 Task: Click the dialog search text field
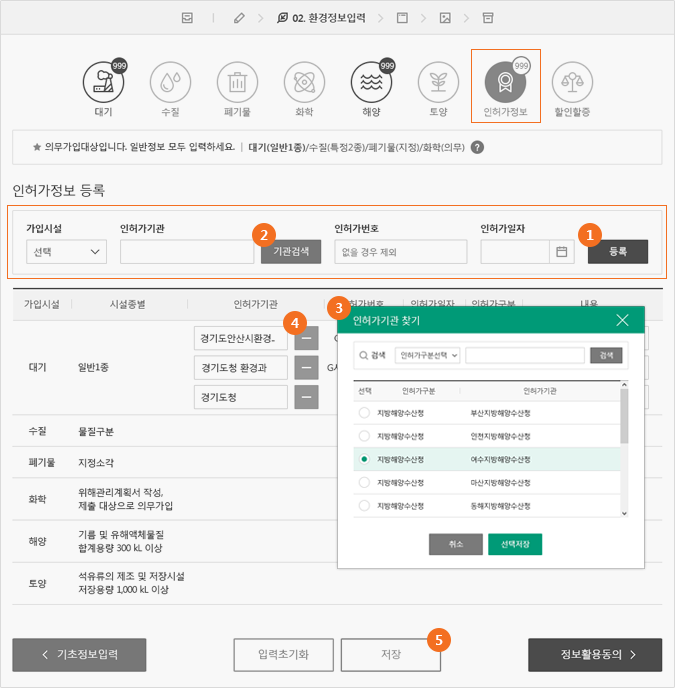pyautogui.click(x=525, y=355)
